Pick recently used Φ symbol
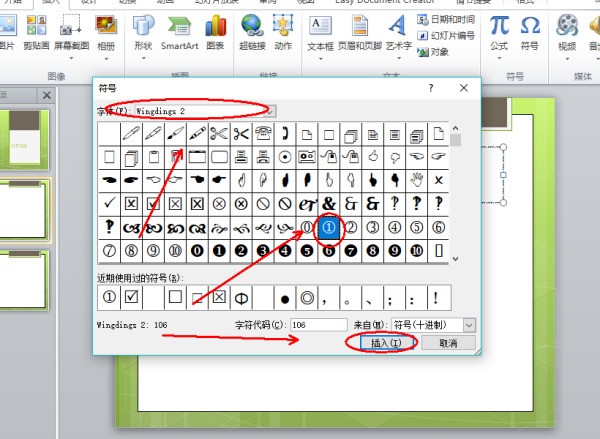Image resolution: width=600 pixels, height=439 pixels. pos(241,297)
